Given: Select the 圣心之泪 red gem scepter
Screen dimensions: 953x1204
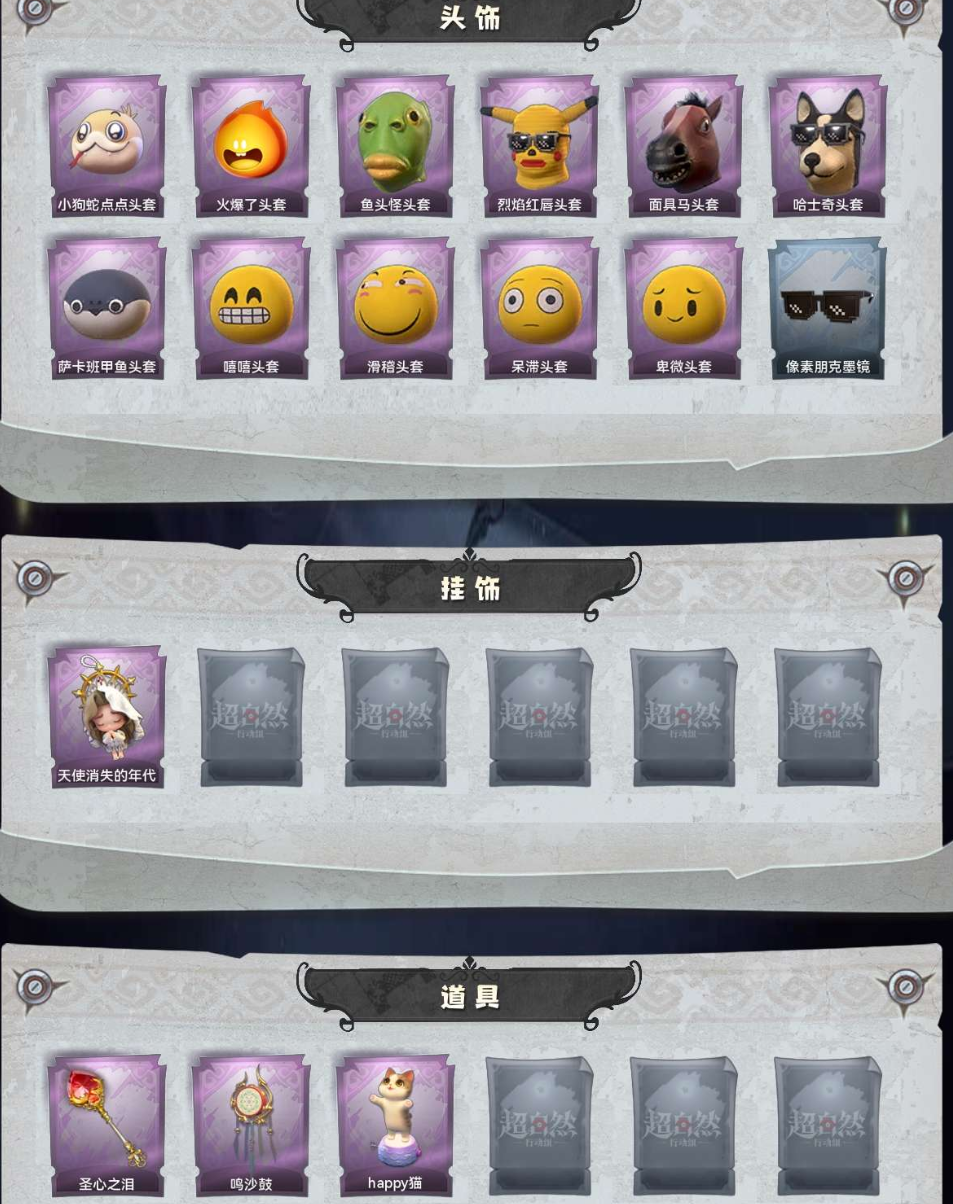Looking at the screenshot, I should pyautogui.click(x=107, y=1127).
